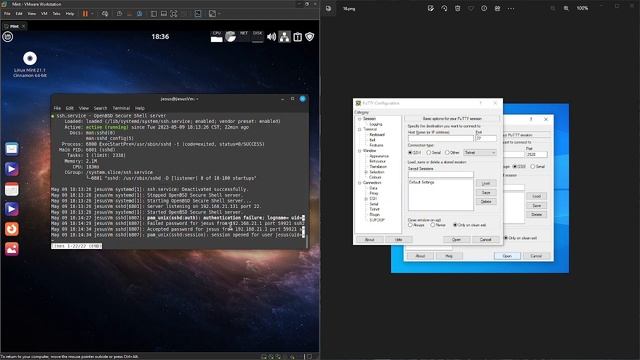Select the Serial connection type radio
The height and width of the screenshot is (360, 640).
pos(429,153)
